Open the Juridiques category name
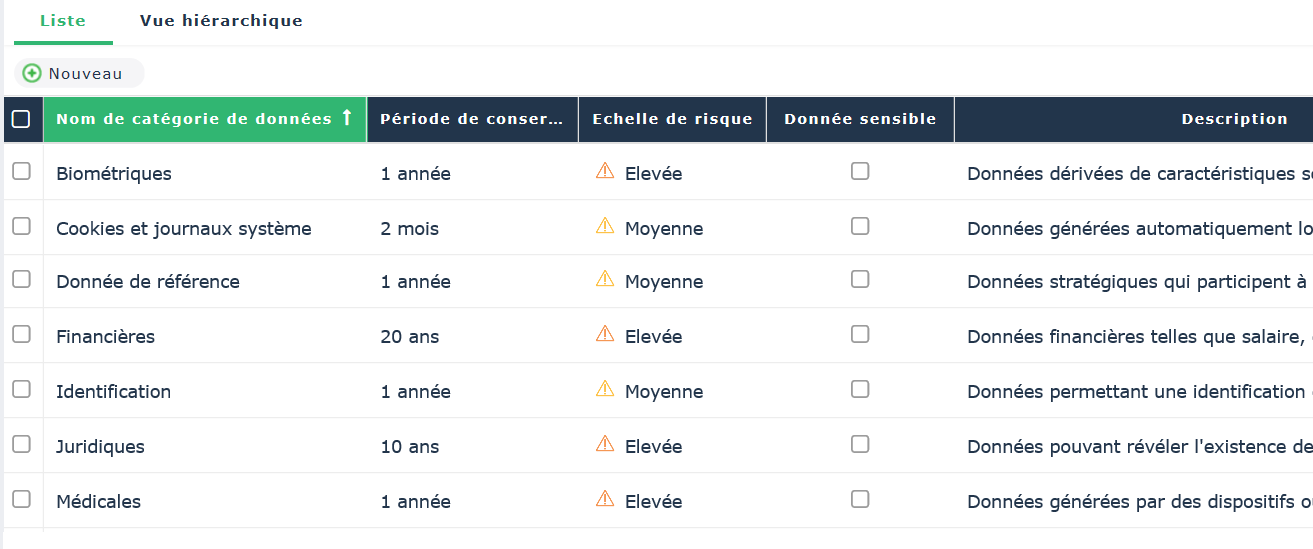 (100, 447)
